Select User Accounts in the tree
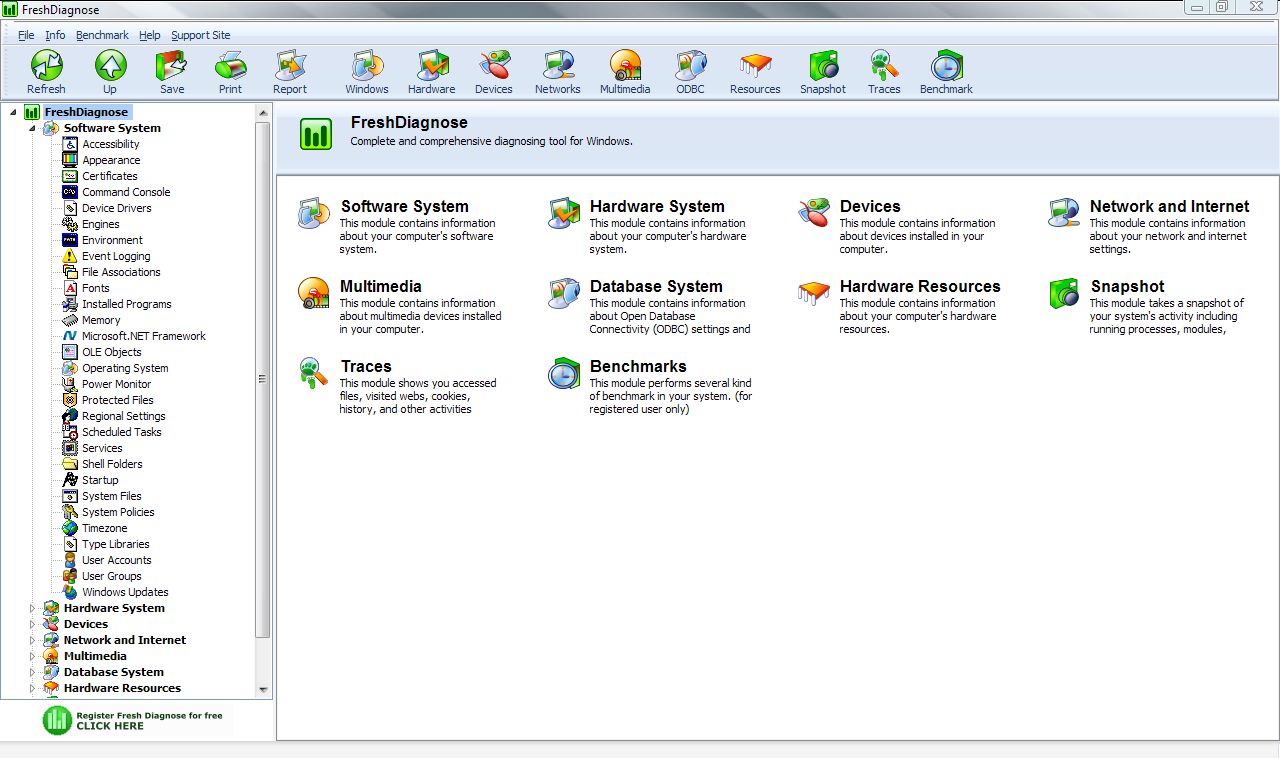The image size is (1280, 758). pos(117,560)
